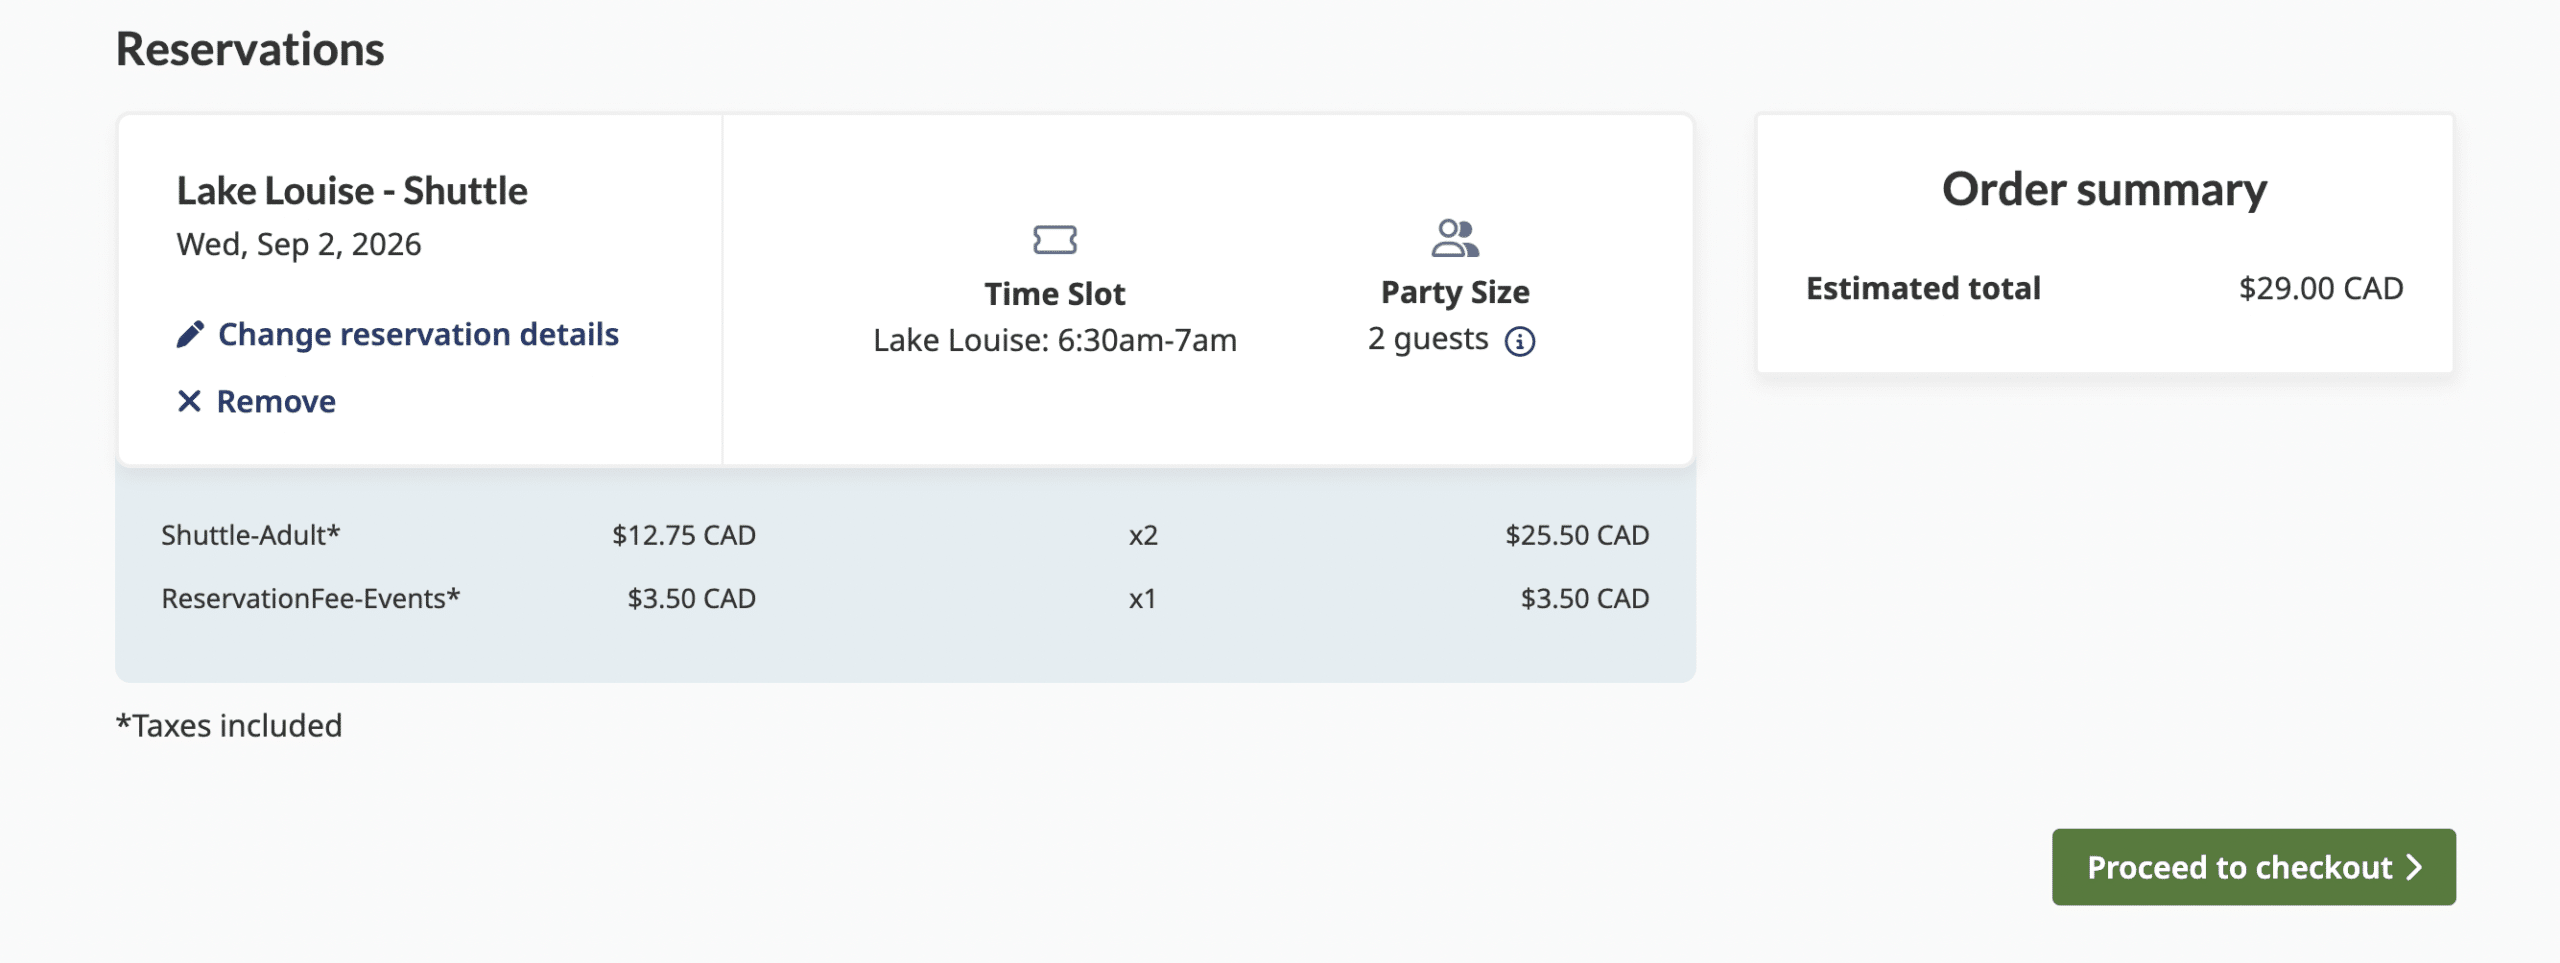This screenshot has height=963, width=2560.
Task: Click the Order summary heading
Action: point(2104,189)
